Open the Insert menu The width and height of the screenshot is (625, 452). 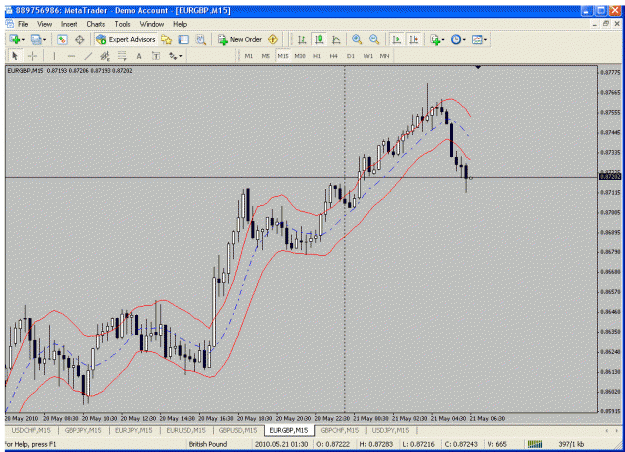coord(69,24)
